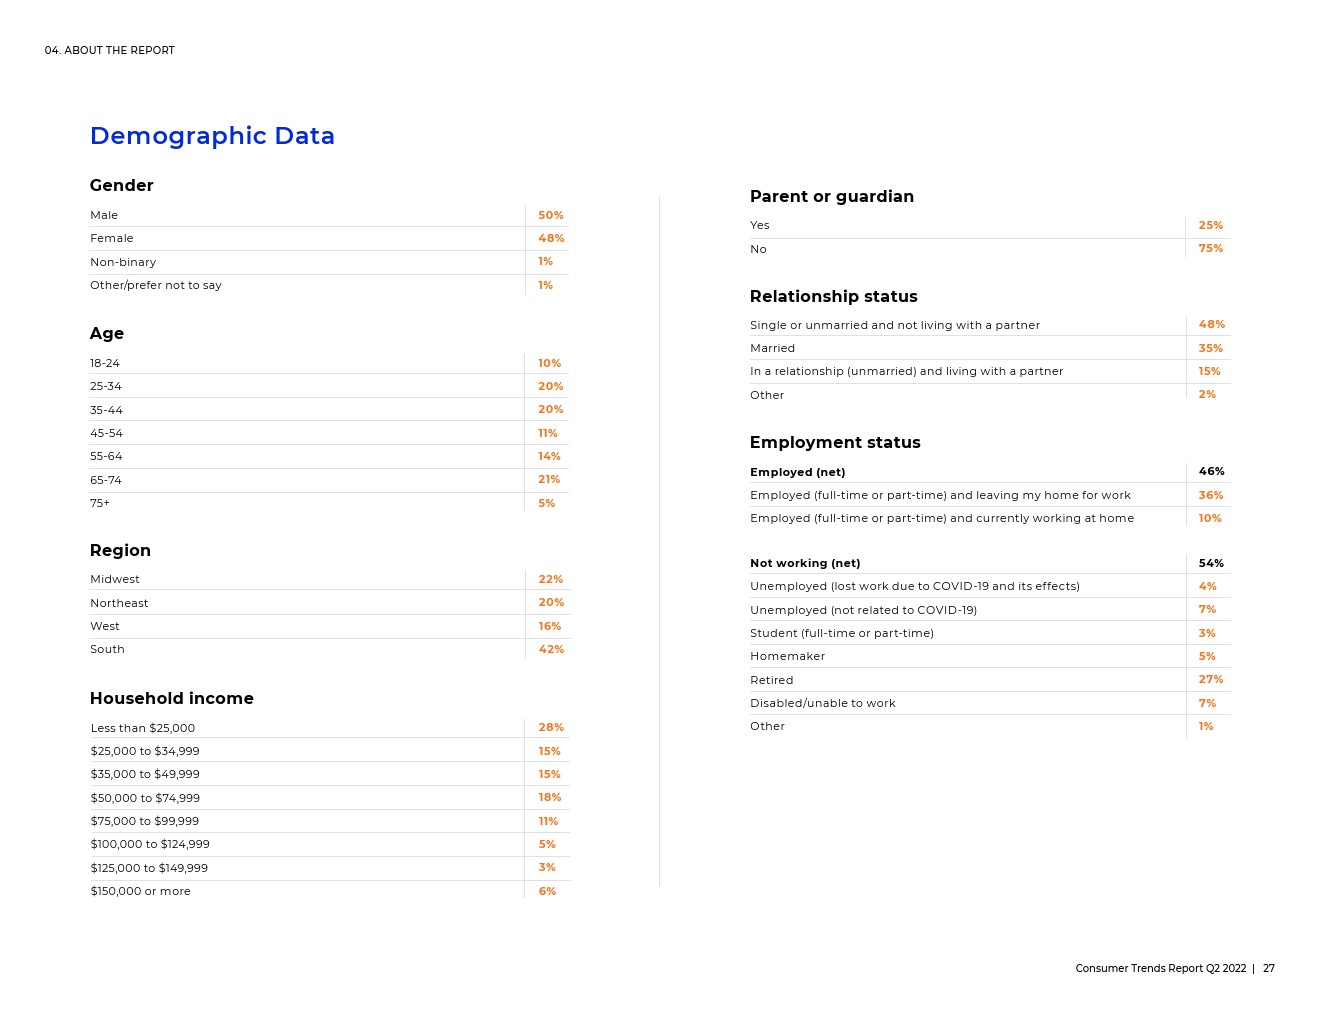Screen dimensions: 1320x1020
Task: Click the $150,000 or more row
Action: pyautogui.click(x=329, y=891)
